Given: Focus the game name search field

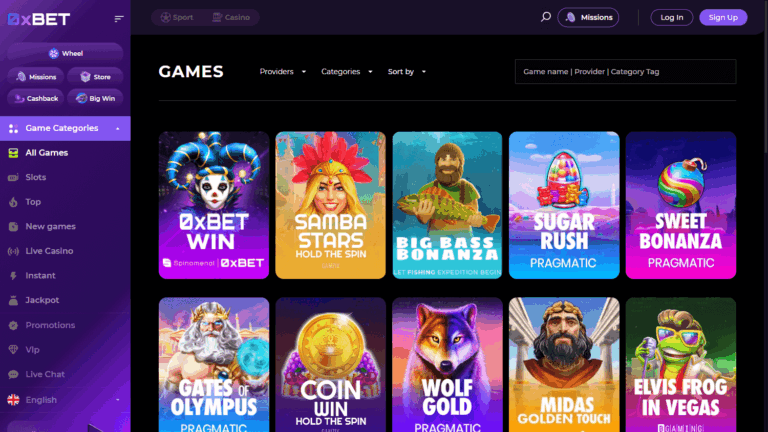Looking at the screenshot, I should [x=625, y=72].
